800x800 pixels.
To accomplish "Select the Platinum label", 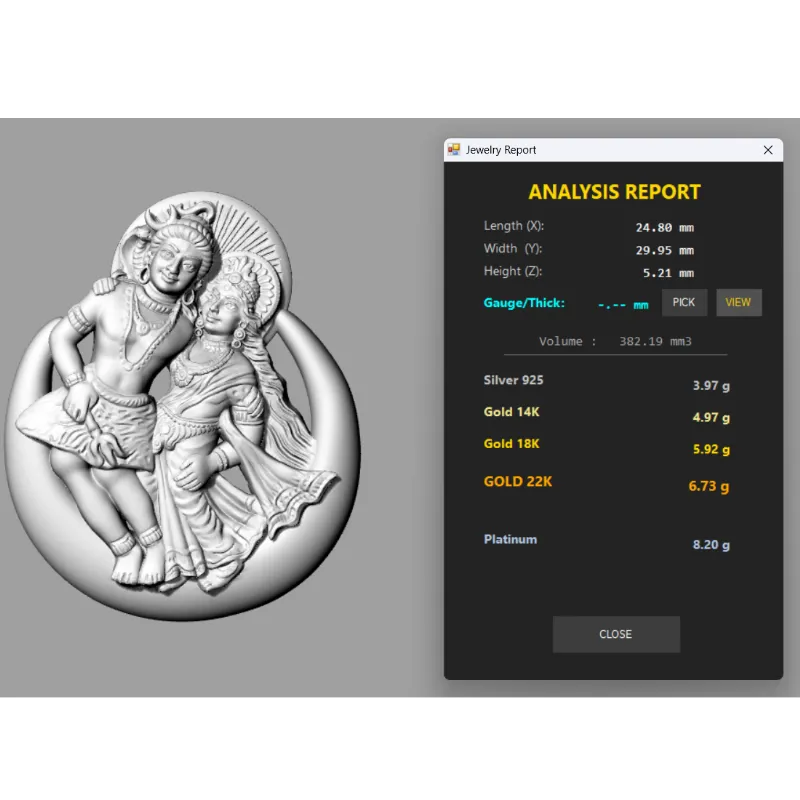I will coord(510,539).
